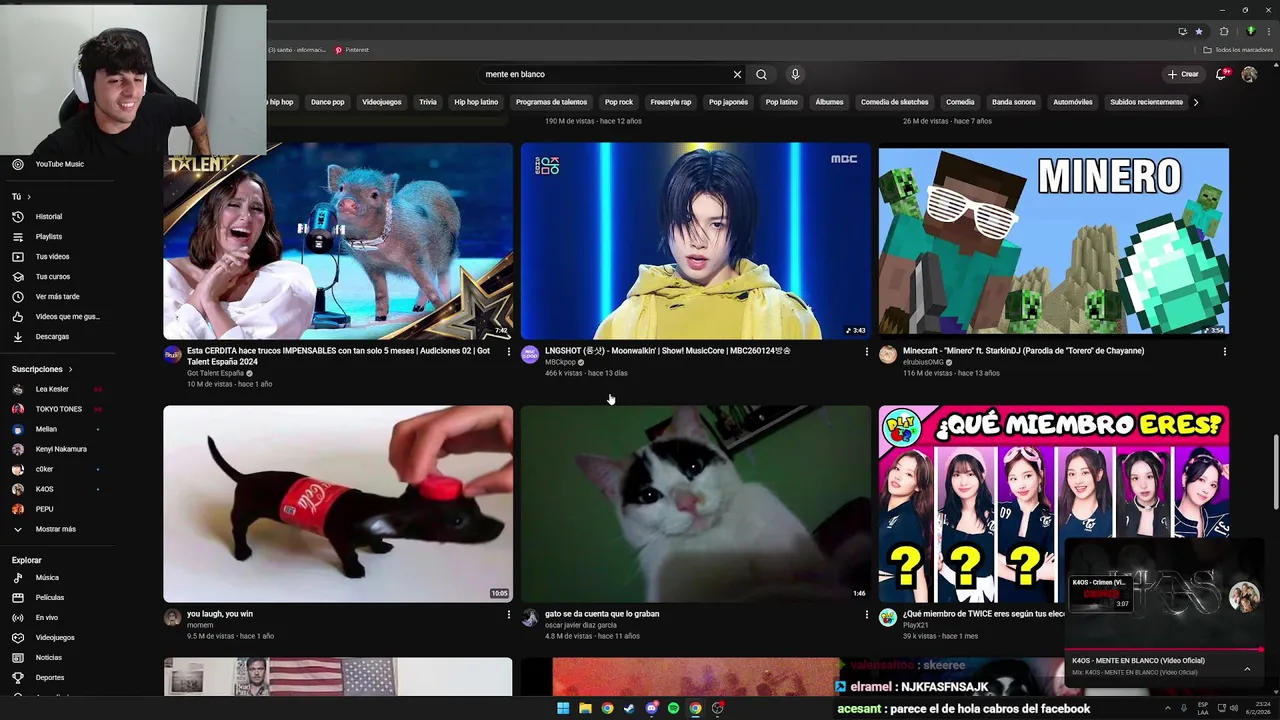This screenshot has width=1280, height=720.
Task: Open options menu for gato video
Action: (x=866, y=614)
